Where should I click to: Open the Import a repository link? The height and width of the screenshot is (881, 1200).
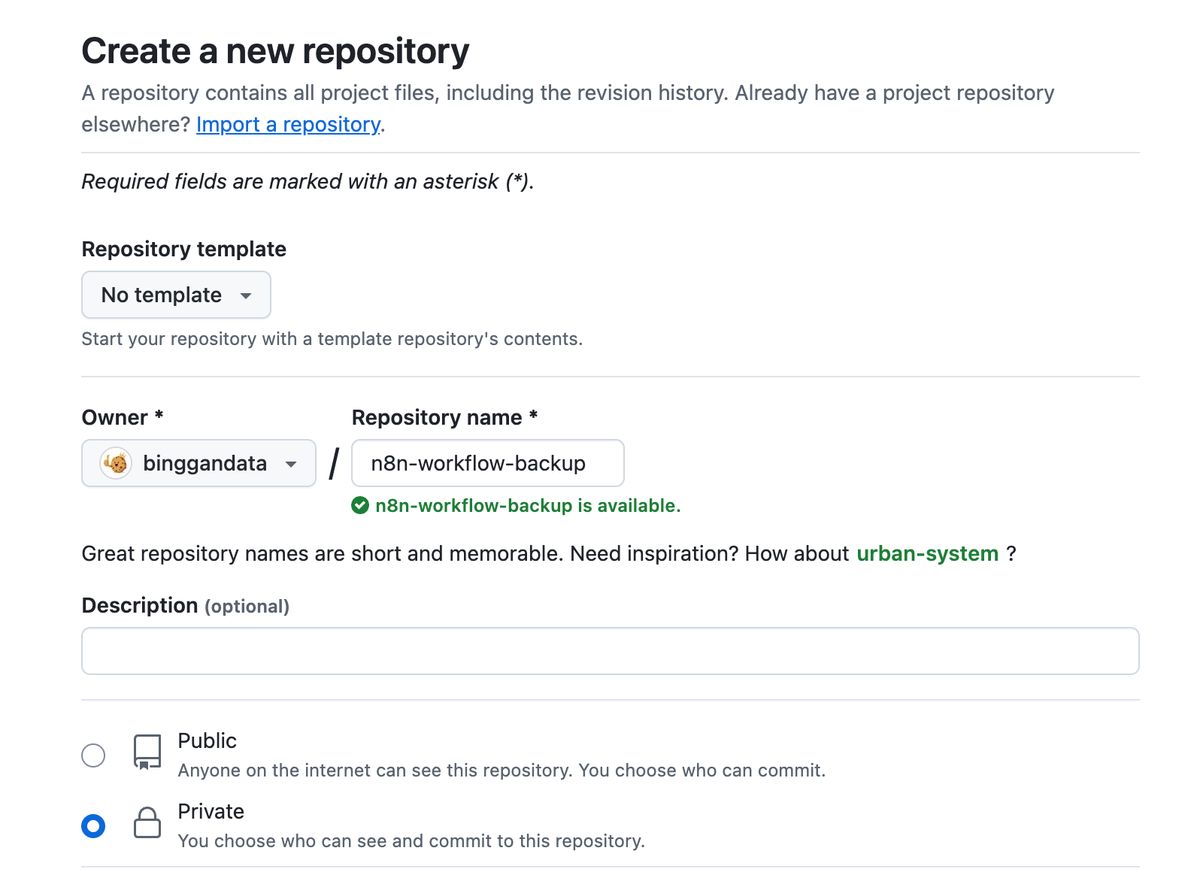287,124
